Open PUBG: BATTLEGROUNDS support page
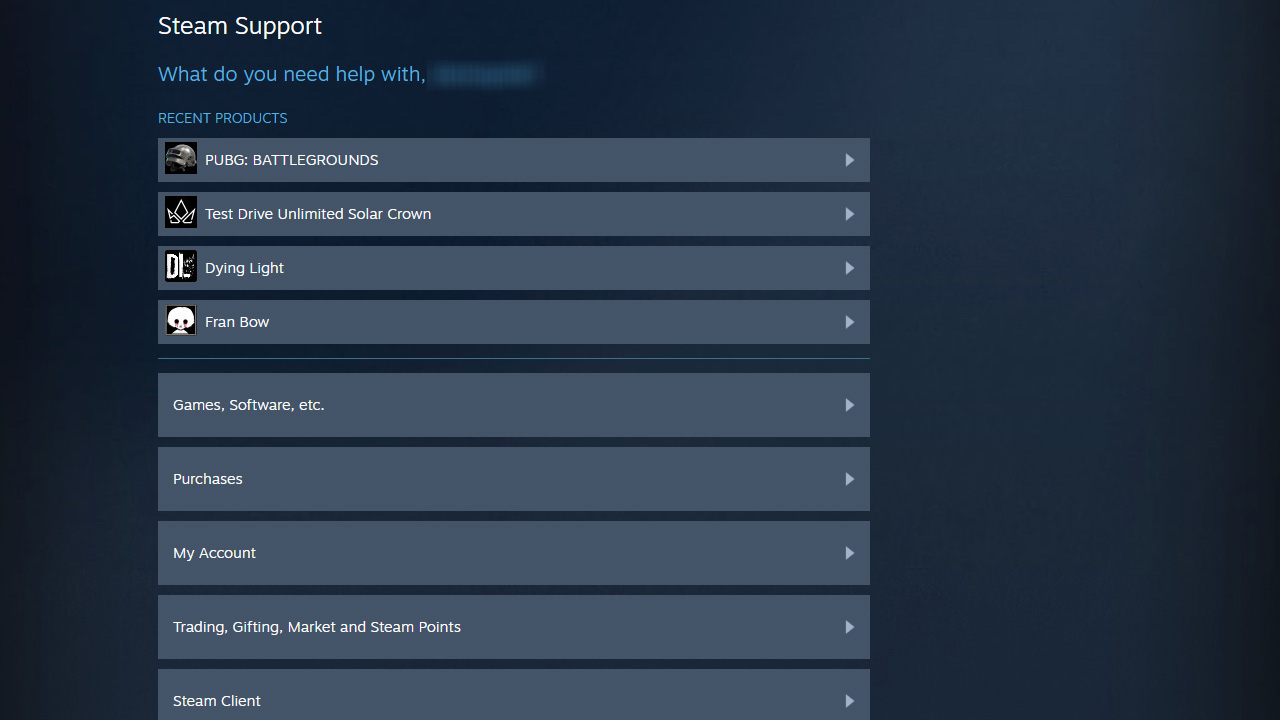The width and height of the screenshot is (1280, 720). click(x=291, y=160)
